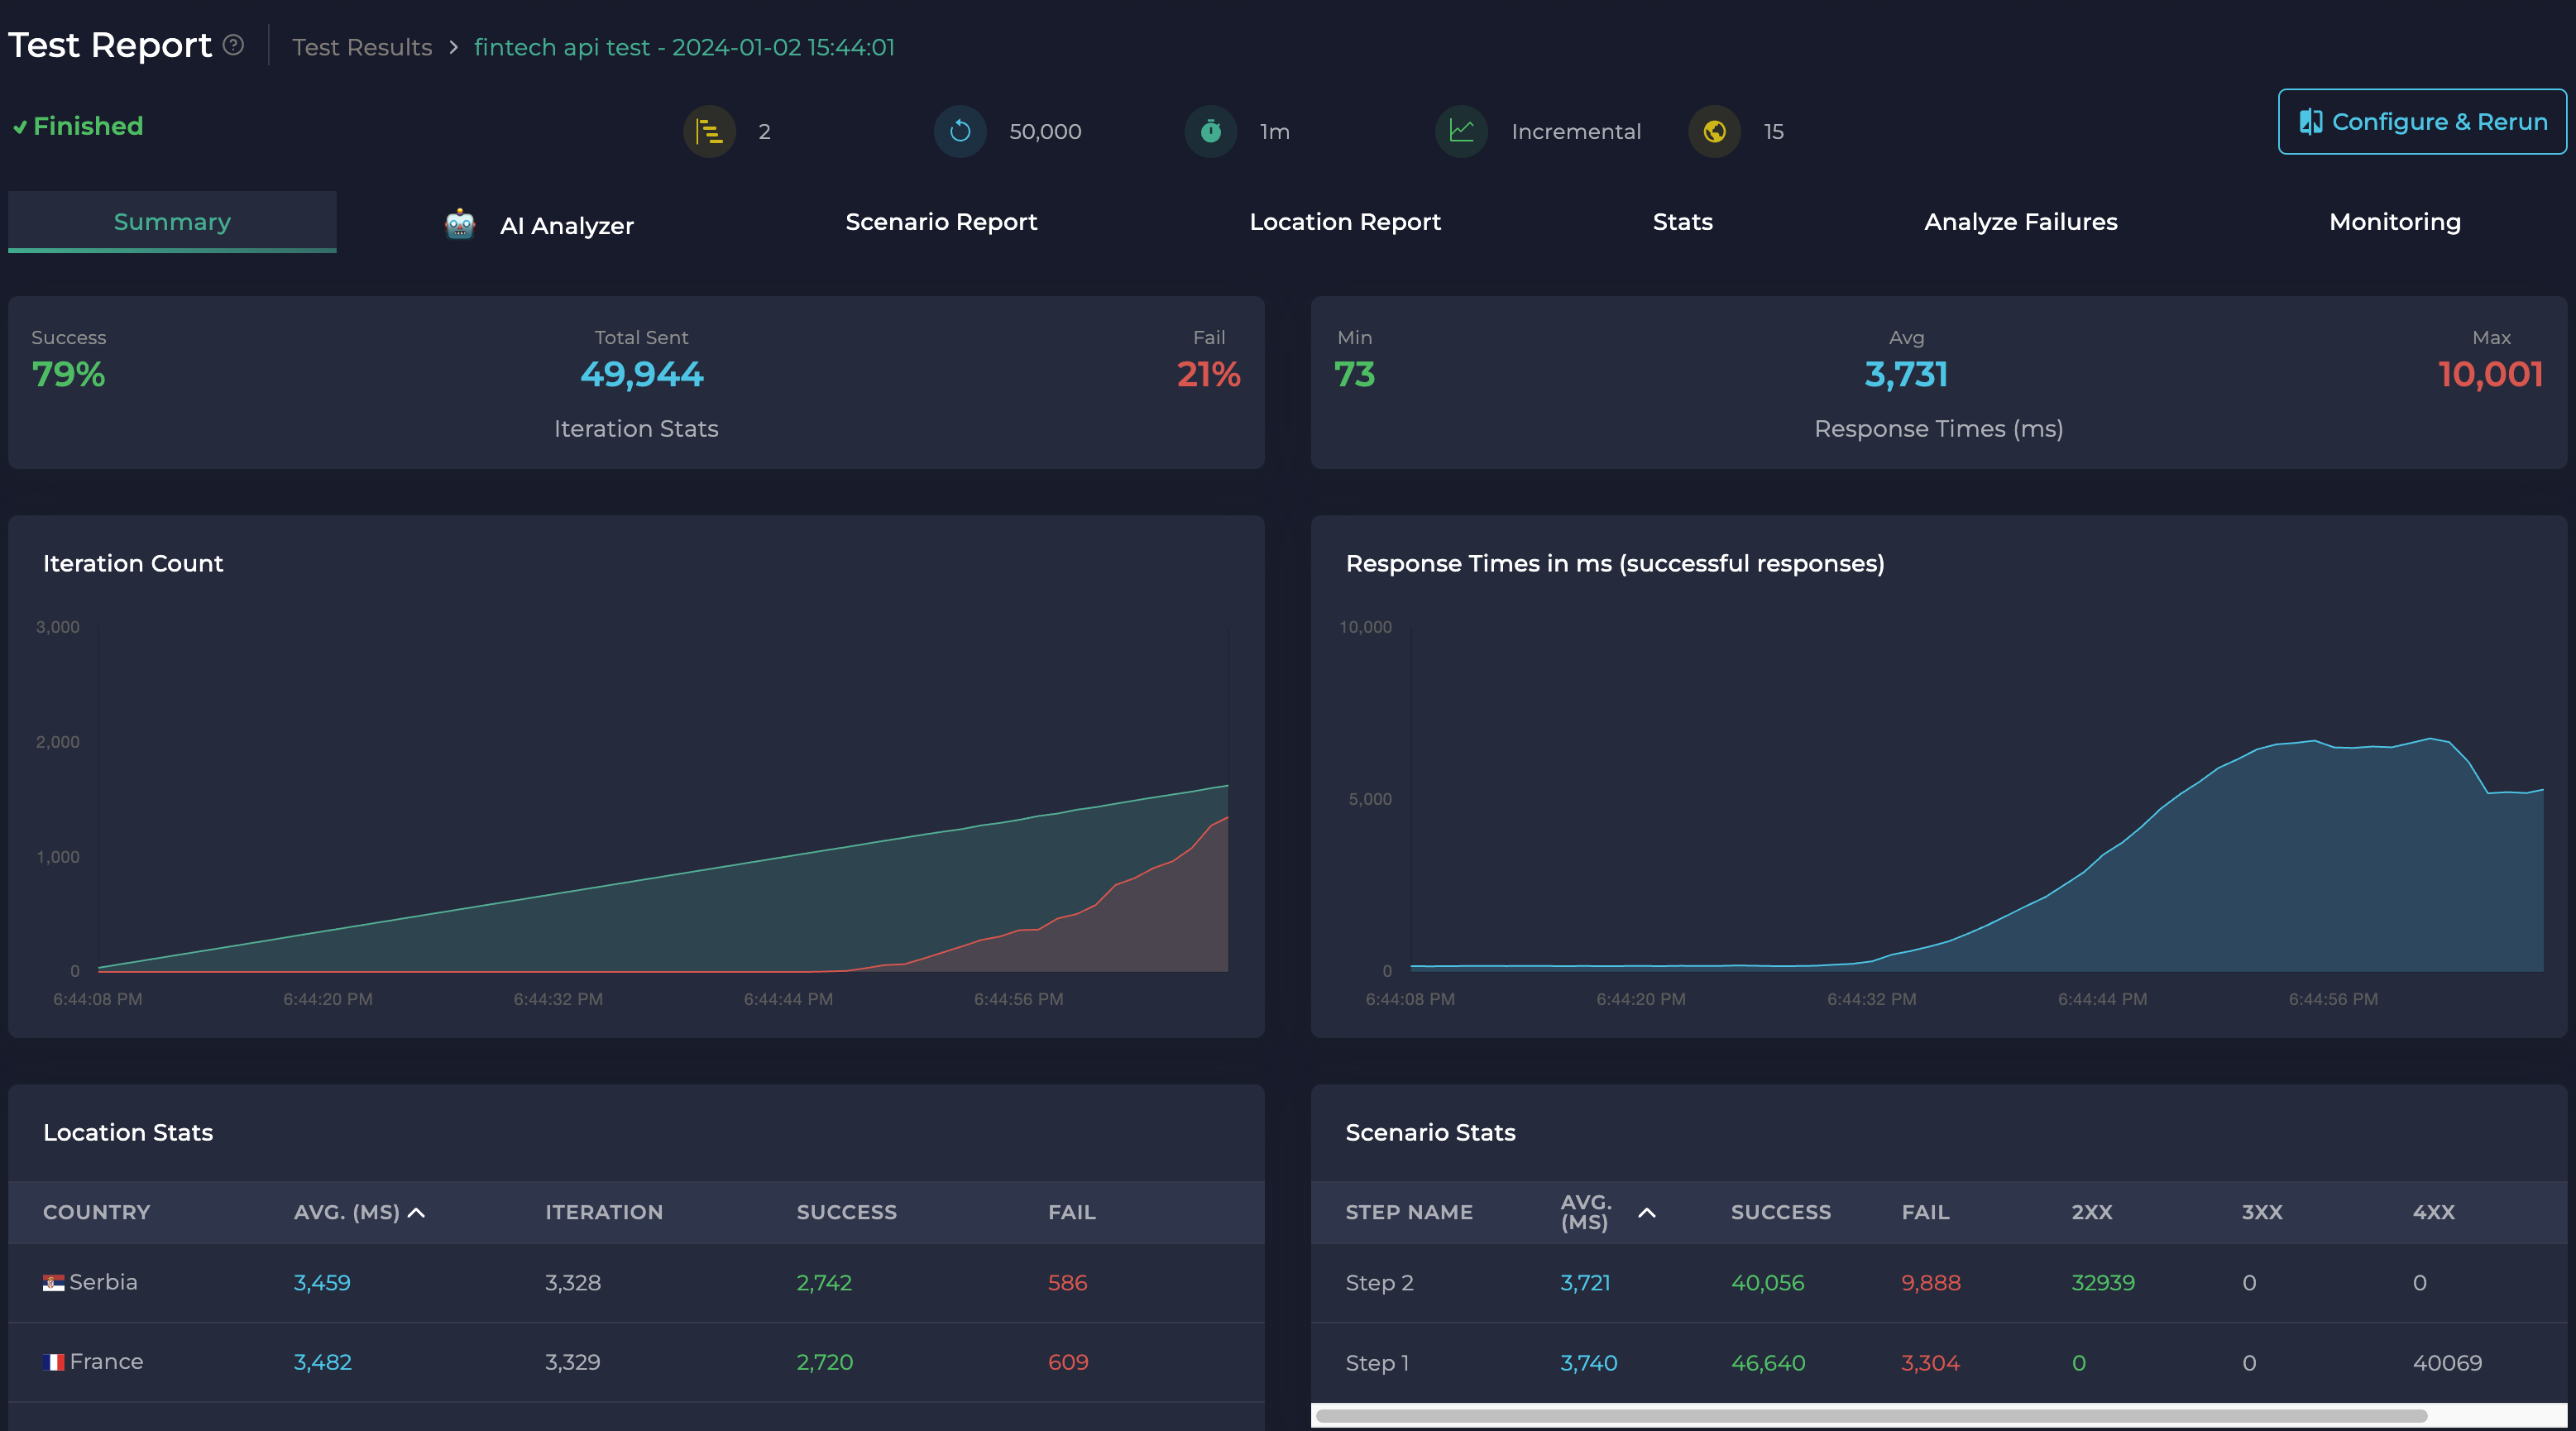The image size is (2576, 1431).
Task: Click the AI Analyzer robot icon
Action: point(459,224)
